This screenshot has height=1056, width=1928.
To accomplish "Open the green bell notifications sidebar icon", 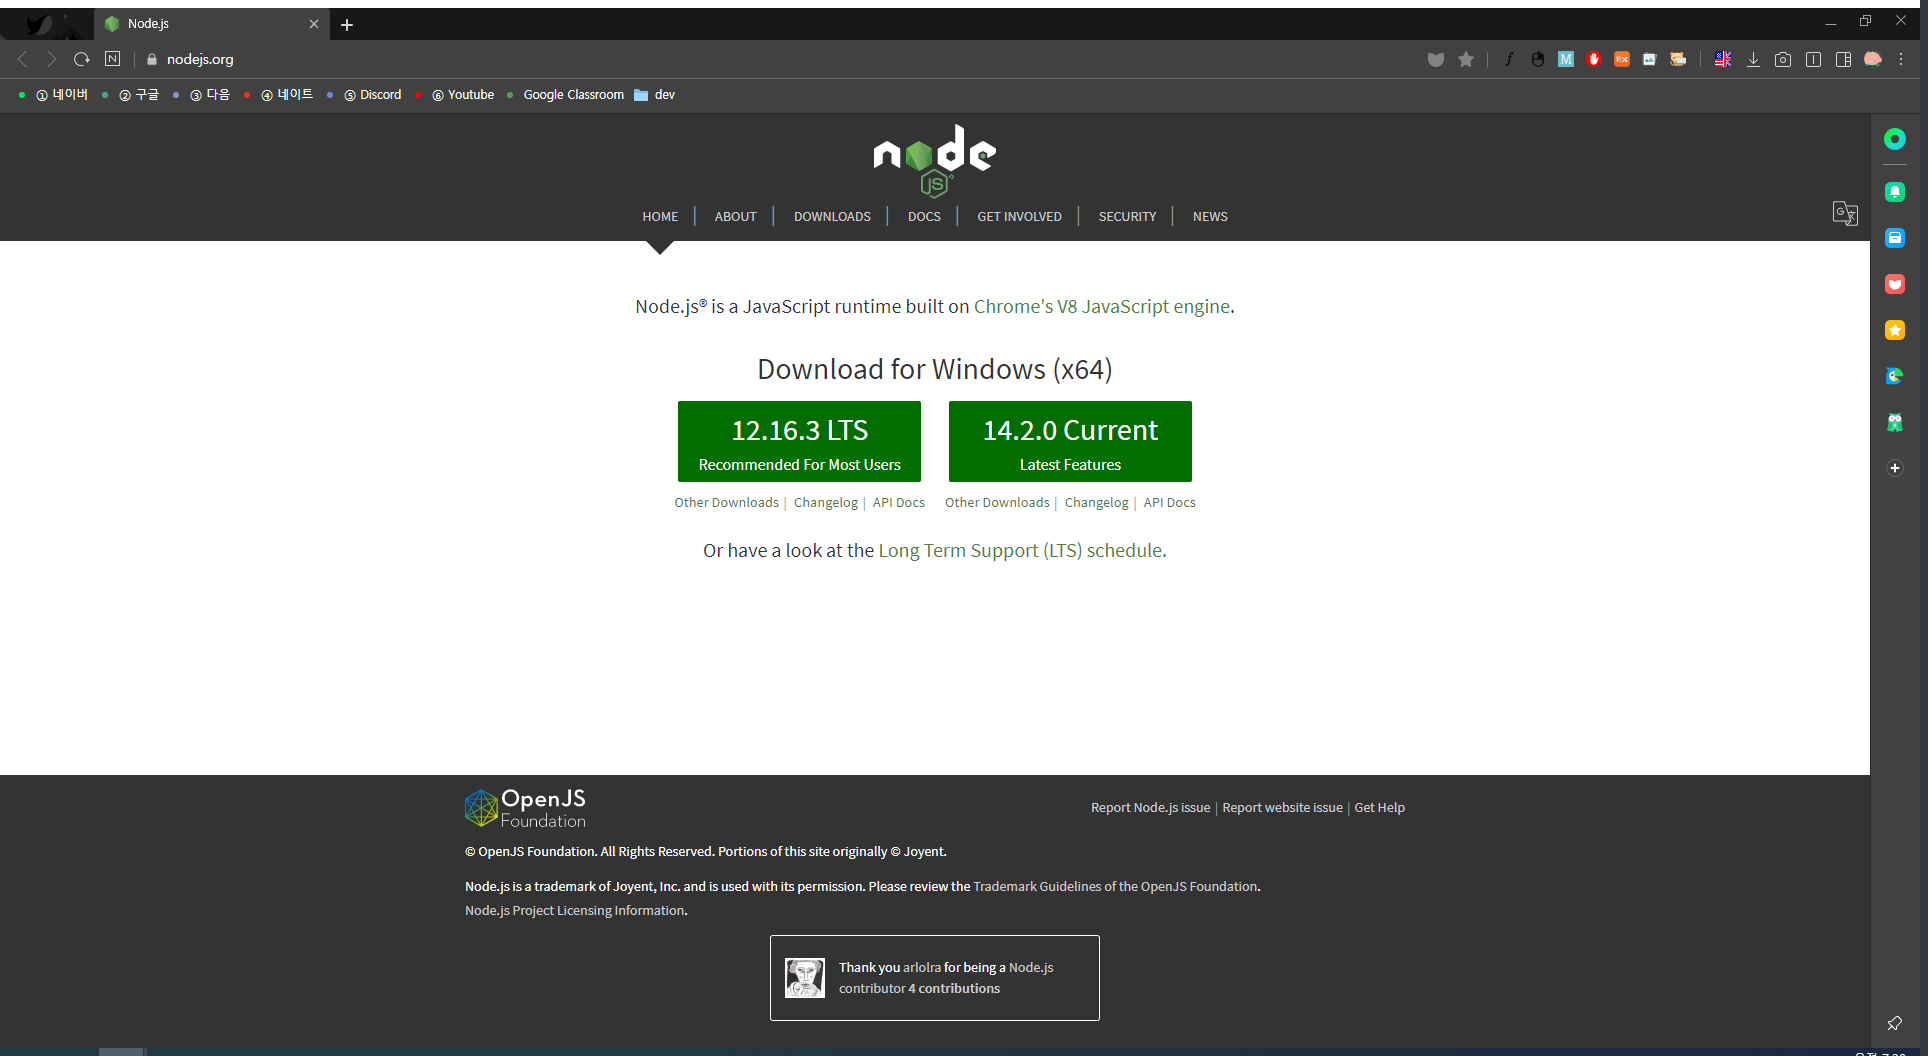I will [x=1895, y=192].
